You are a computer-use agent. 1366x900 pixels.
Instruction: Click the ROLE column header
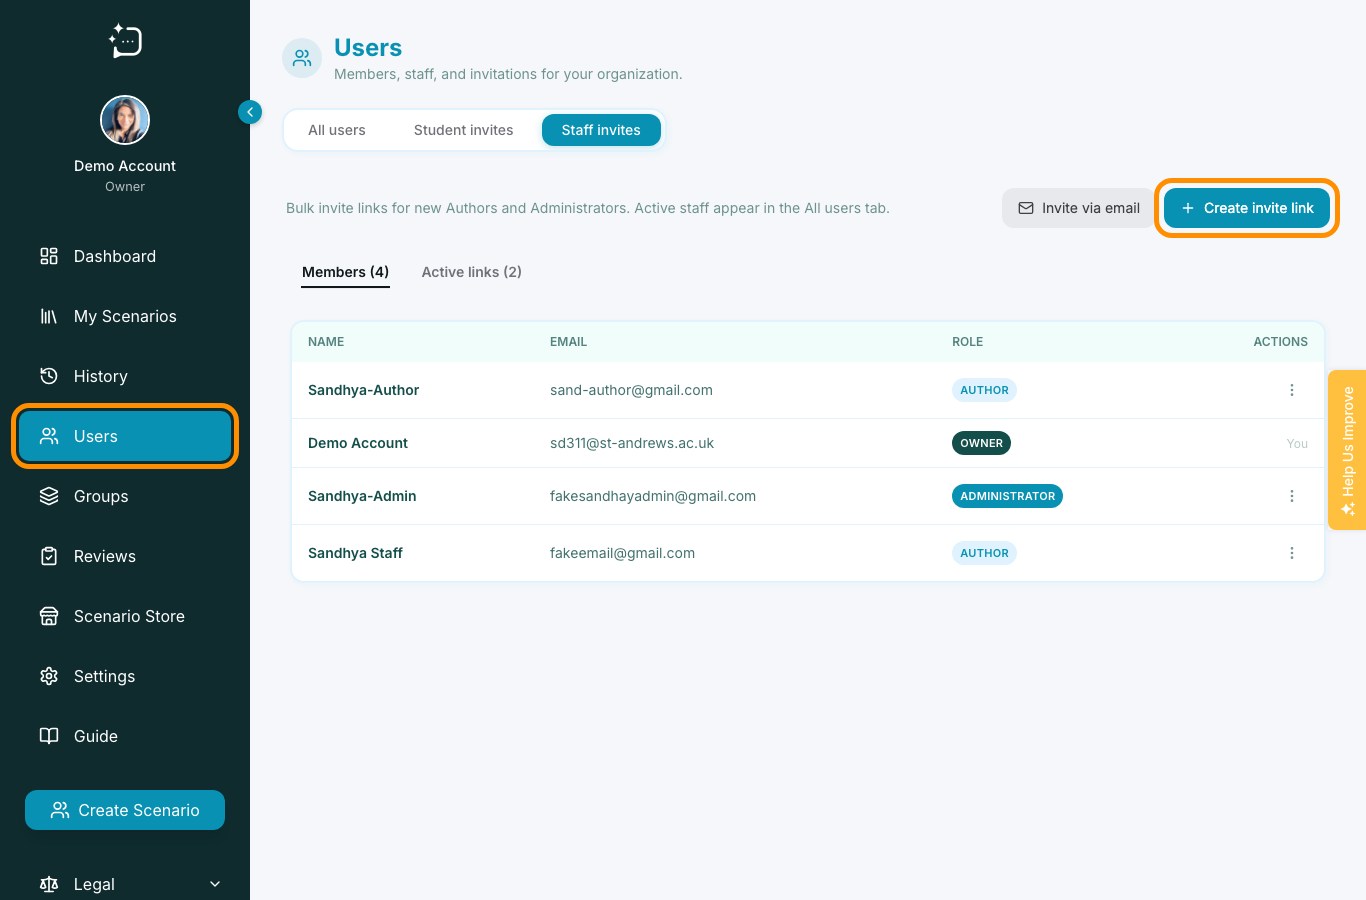[967, 342]
